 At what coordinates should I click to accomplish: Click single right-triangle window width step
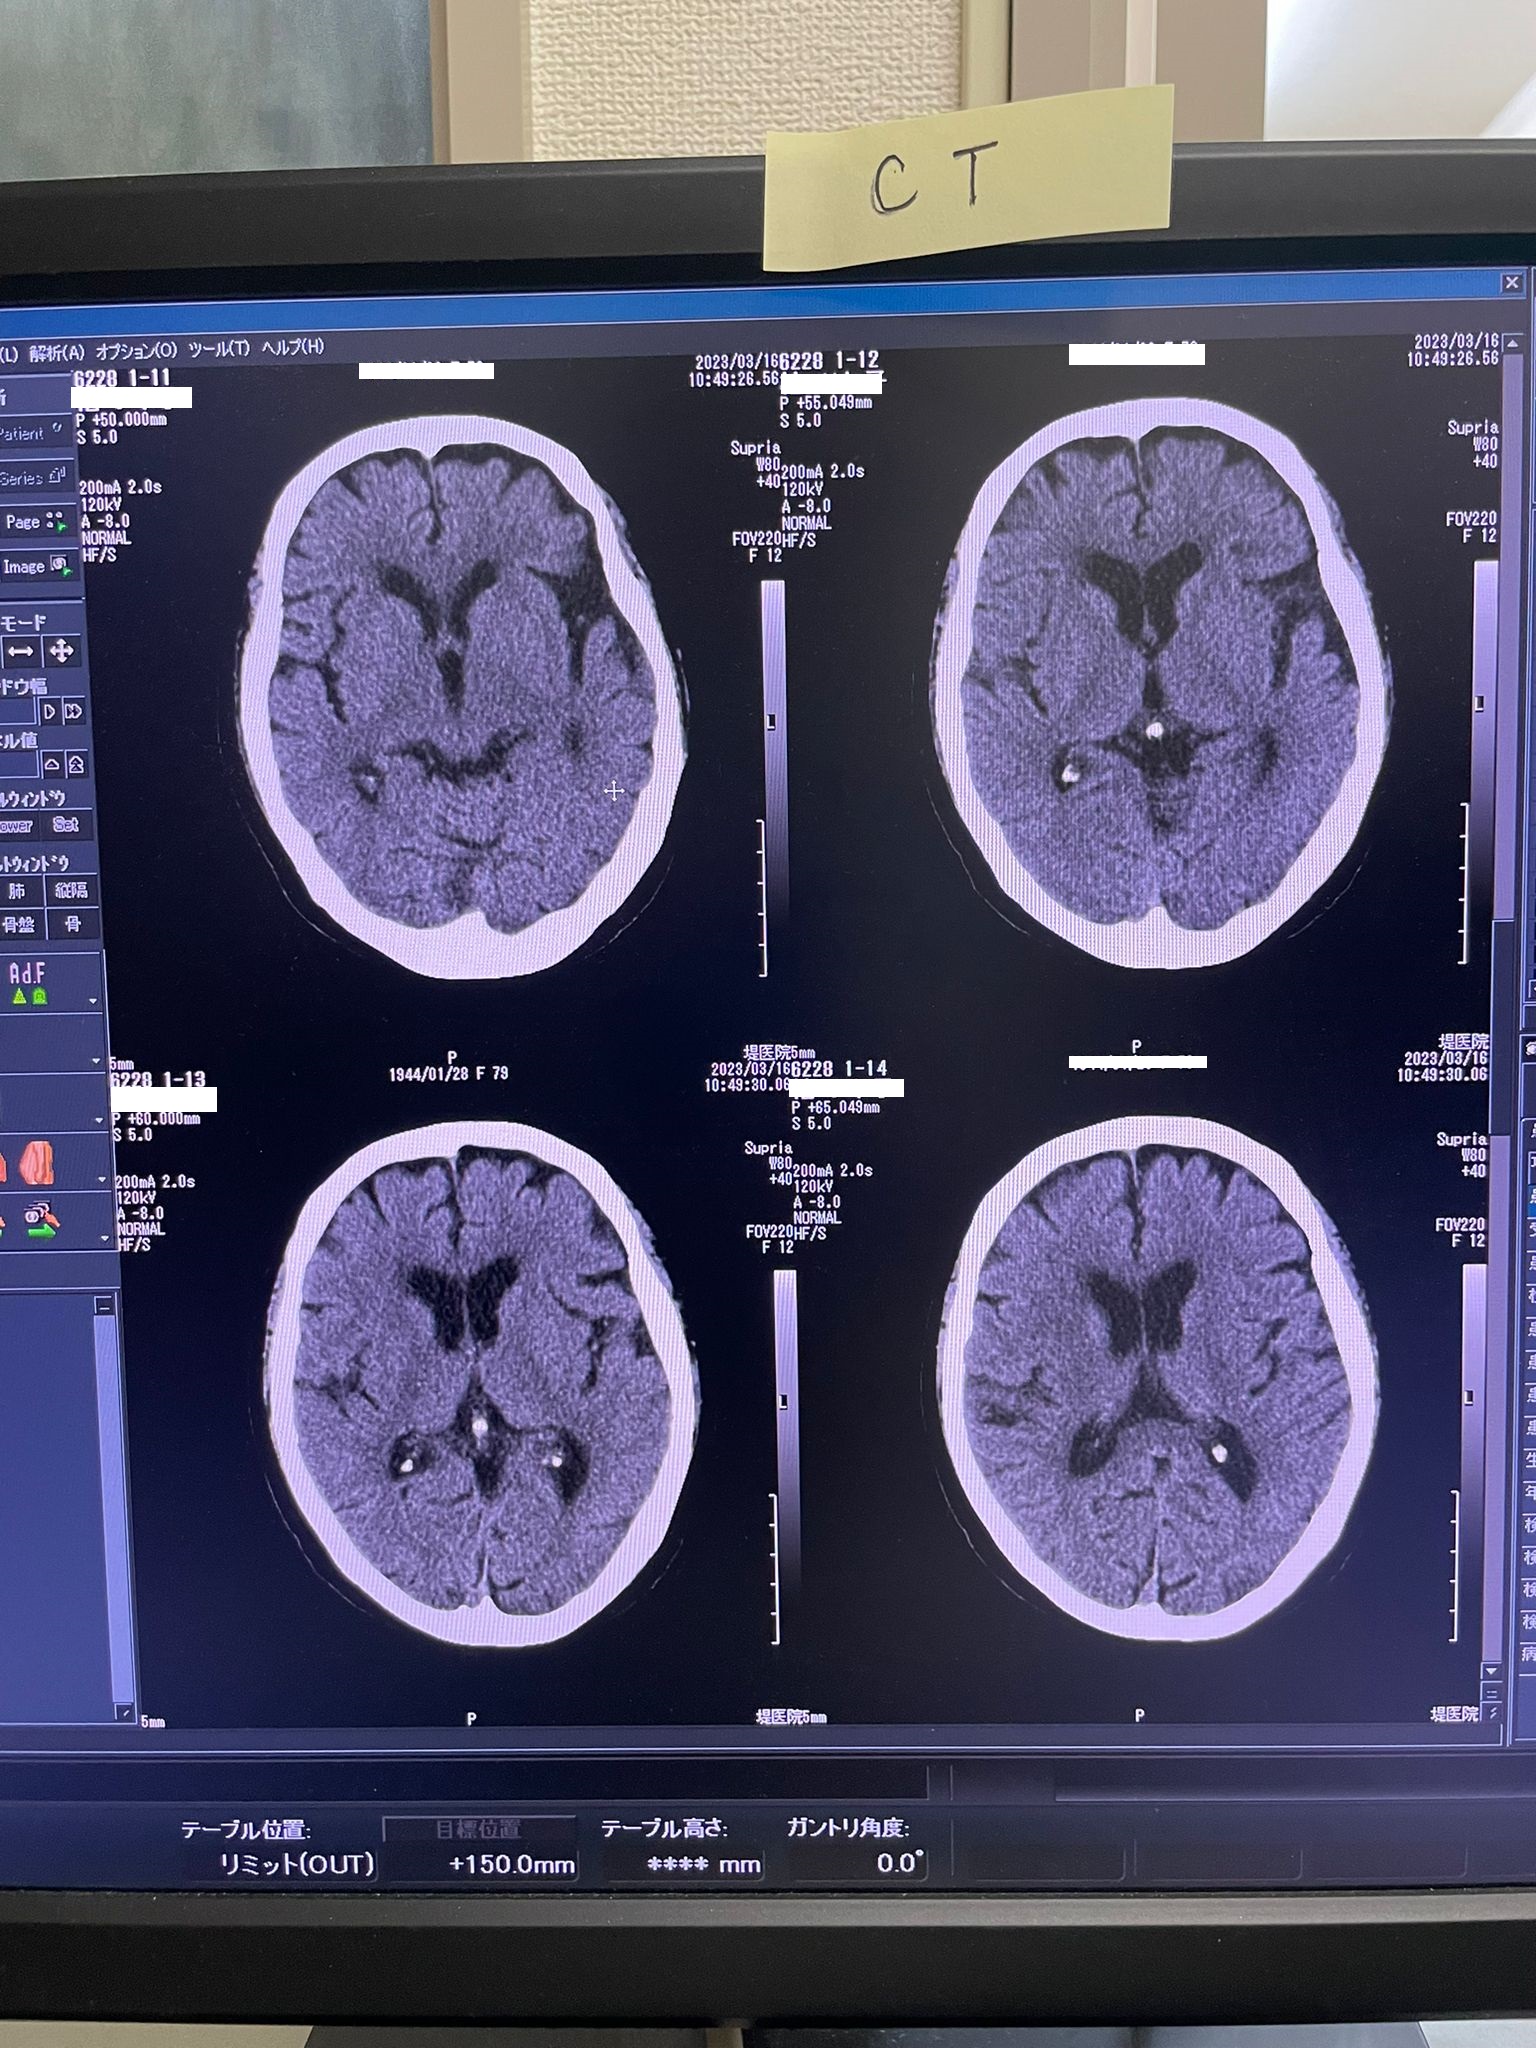point(49,712)
